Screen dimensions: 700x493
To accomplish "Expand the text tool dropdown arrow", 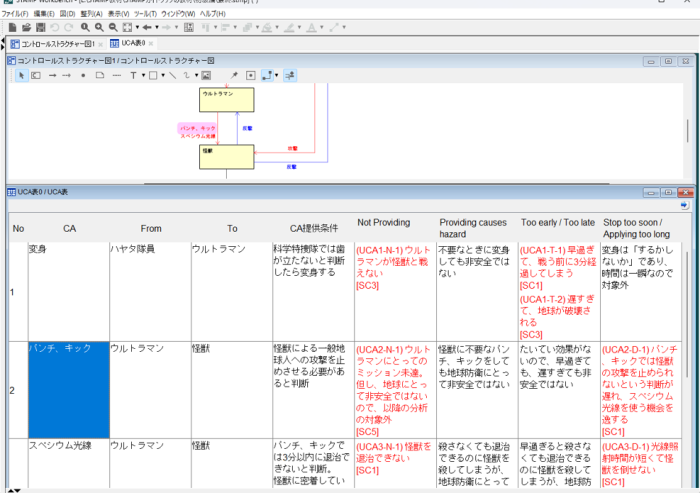I will click(143, 75).
